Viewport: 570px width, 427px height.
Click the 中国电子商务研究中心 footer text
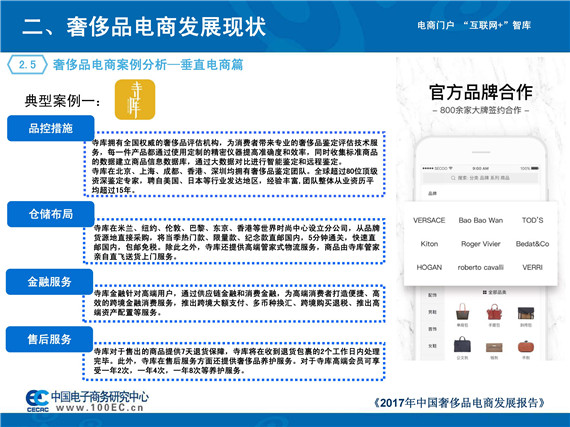point(100,396)
